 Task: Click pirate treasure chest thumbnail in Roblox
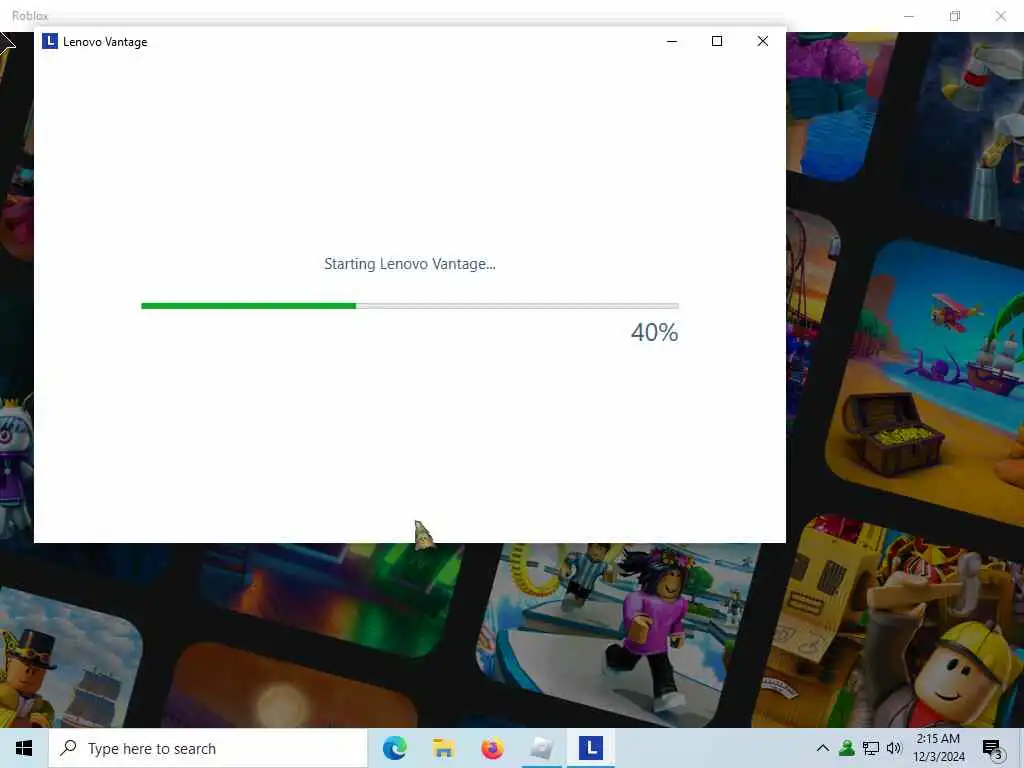click(x=927, y=382)
